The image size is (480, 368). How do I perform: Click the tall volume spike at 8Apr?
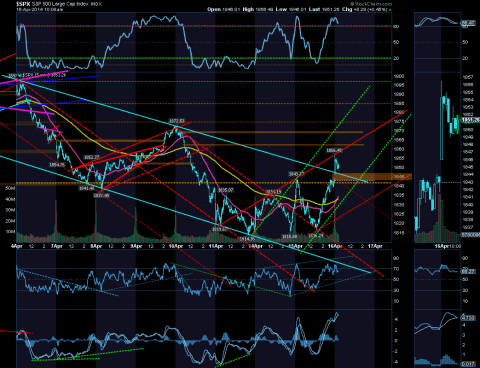coord(96,220)
